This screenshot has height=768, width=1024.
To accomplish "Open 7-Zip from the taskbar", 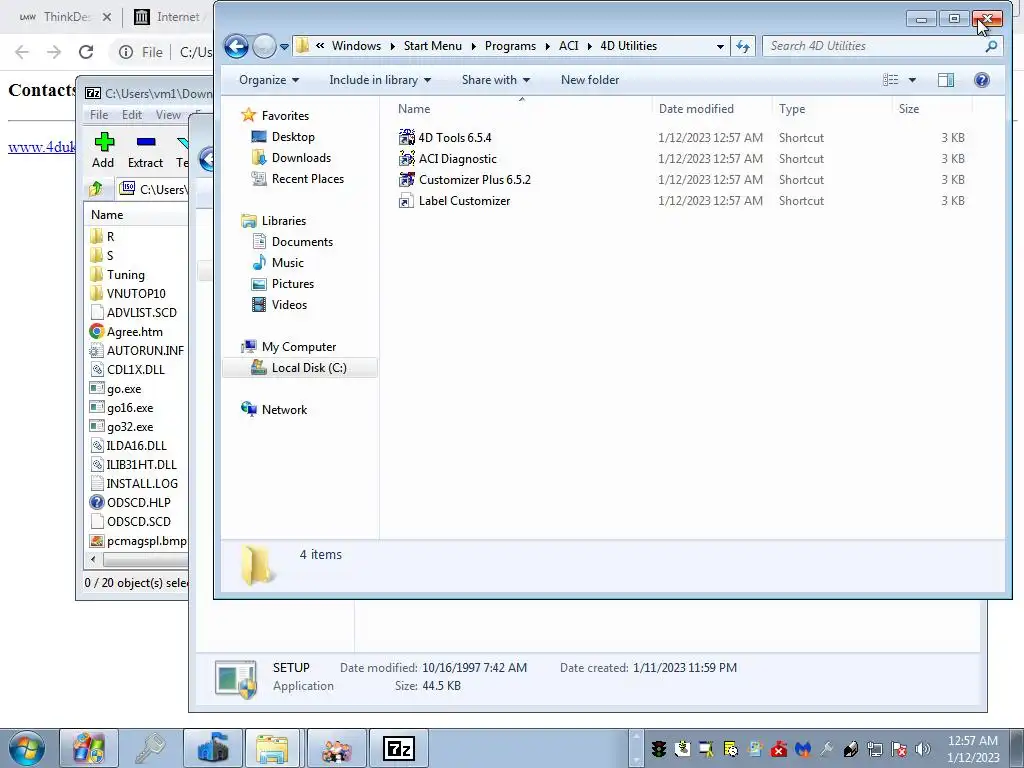I will click(399, 748).
